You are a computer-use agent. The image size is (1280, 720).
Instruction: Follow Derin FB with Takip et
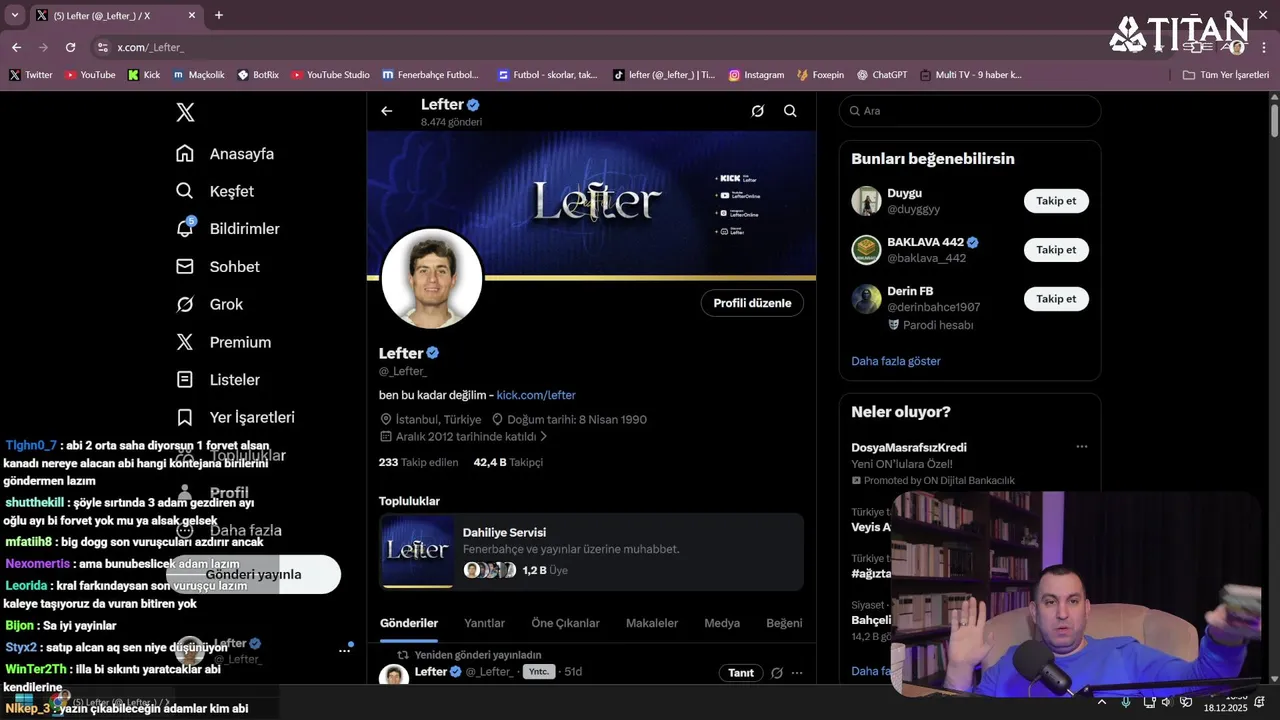click(x=1056, y=299)
